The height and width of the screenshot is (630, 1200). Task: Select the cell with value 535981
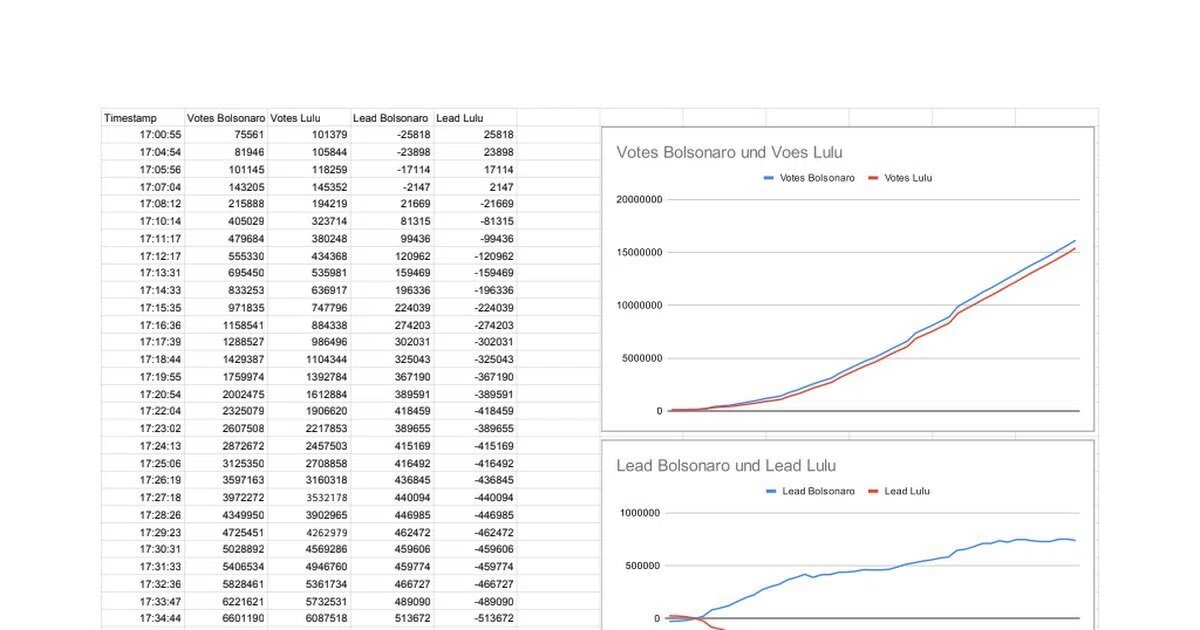[x=309, y=273]
